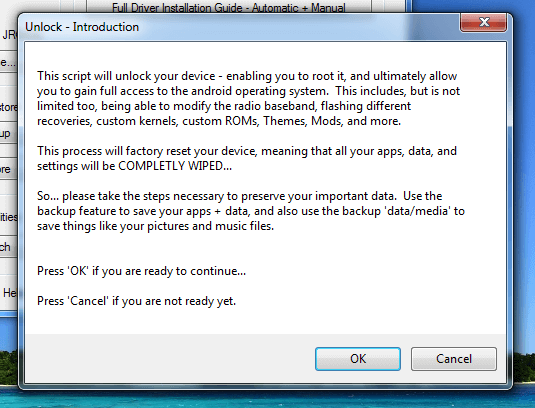Click the partially hidden button ending in 'up'
This screenshot has height=408, width=535.
click(9, 133)
